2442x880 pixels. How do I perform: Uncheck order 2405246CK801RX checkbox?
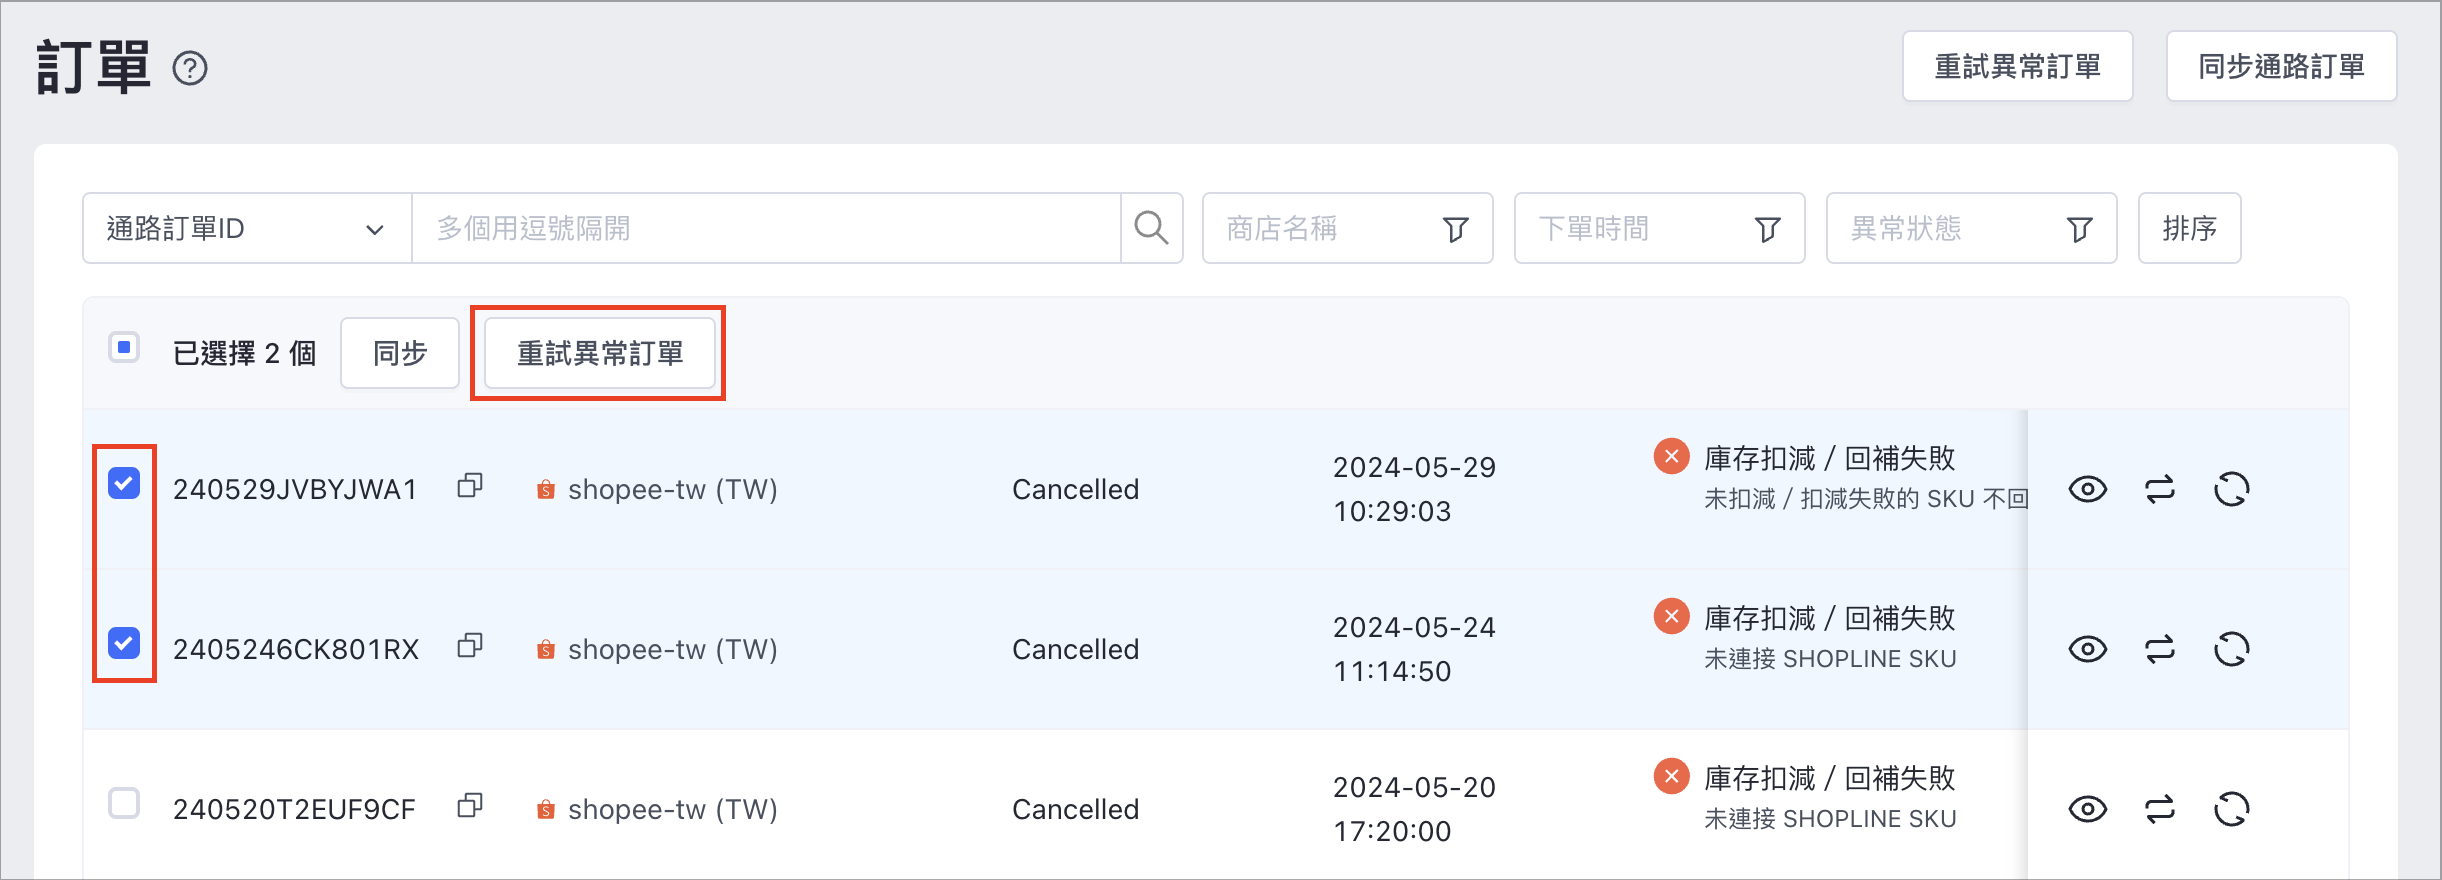pyautogui.click(x=124, y=643)
